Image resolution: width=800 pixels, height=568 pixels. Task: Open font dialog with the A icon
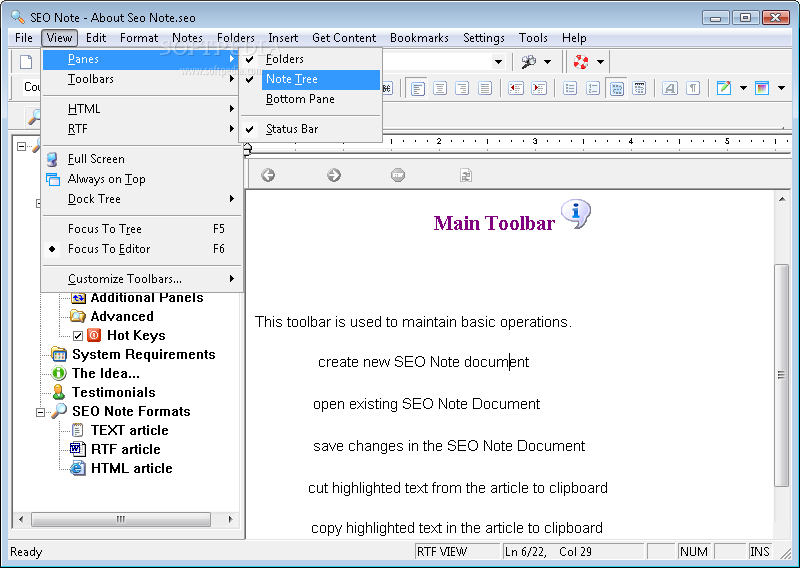670,88
